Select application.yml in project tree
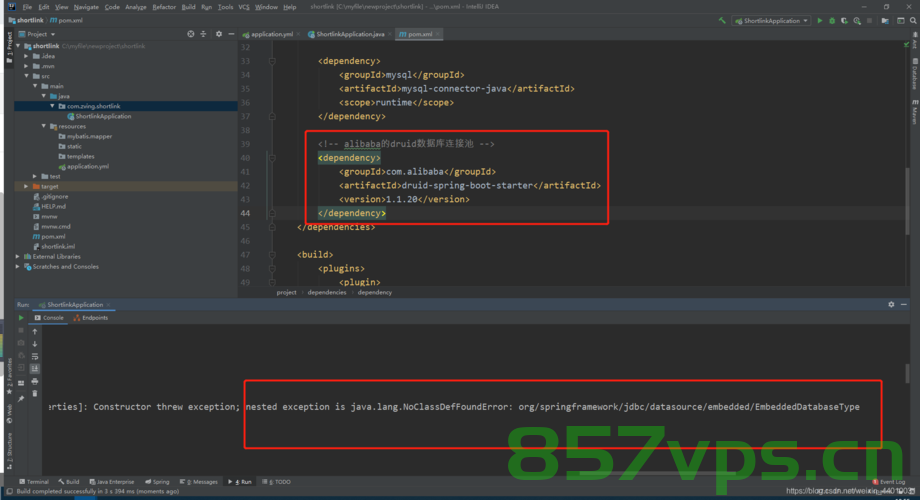Screen dimensions: 920x500 (84, 167)
